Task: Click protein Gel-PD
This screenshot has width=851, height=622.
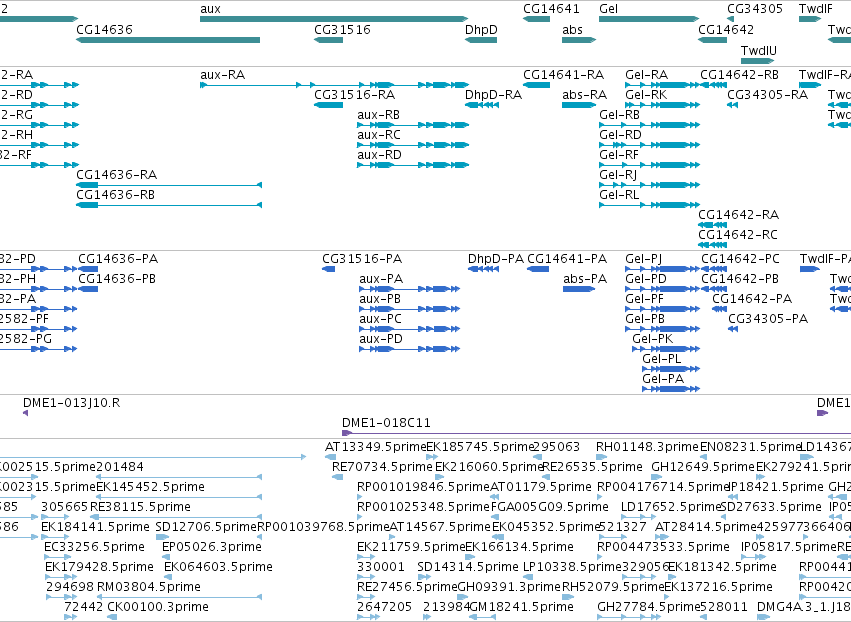Action: (646, 279)
